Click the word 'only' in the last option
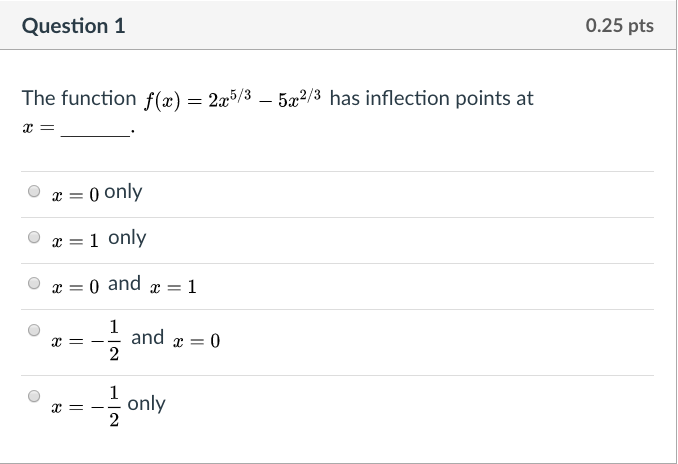The image size is (678, 464). tap(147, 404)
